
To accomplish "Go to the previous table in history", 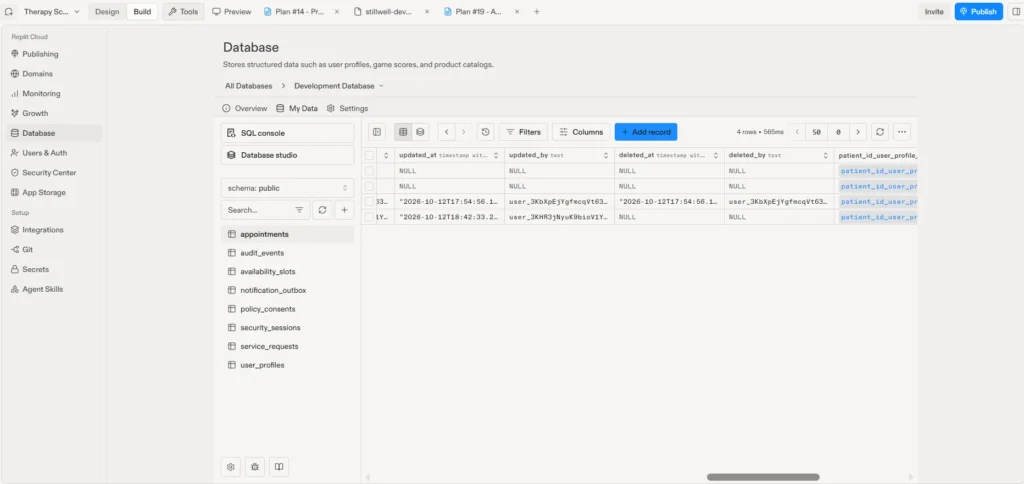I will click(x=446, y=132).
